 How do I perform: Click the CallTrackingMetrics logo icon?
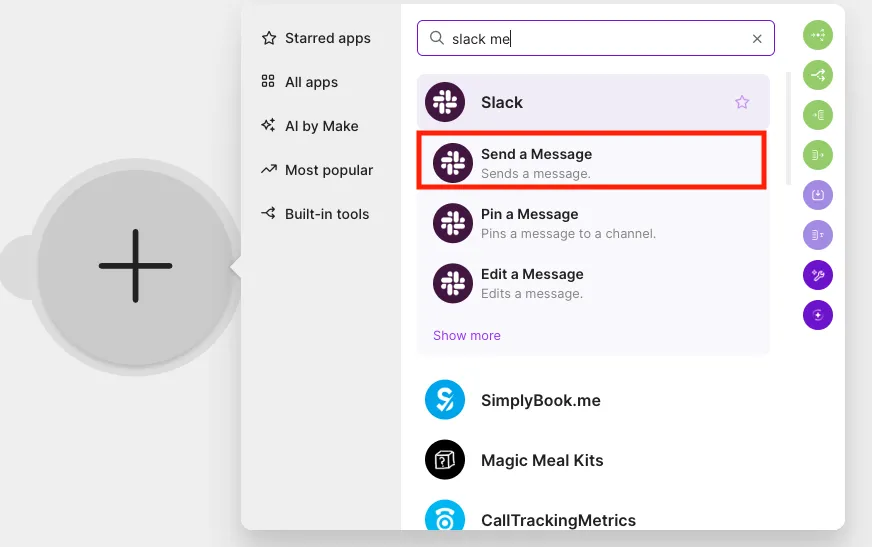pos(445,516)
